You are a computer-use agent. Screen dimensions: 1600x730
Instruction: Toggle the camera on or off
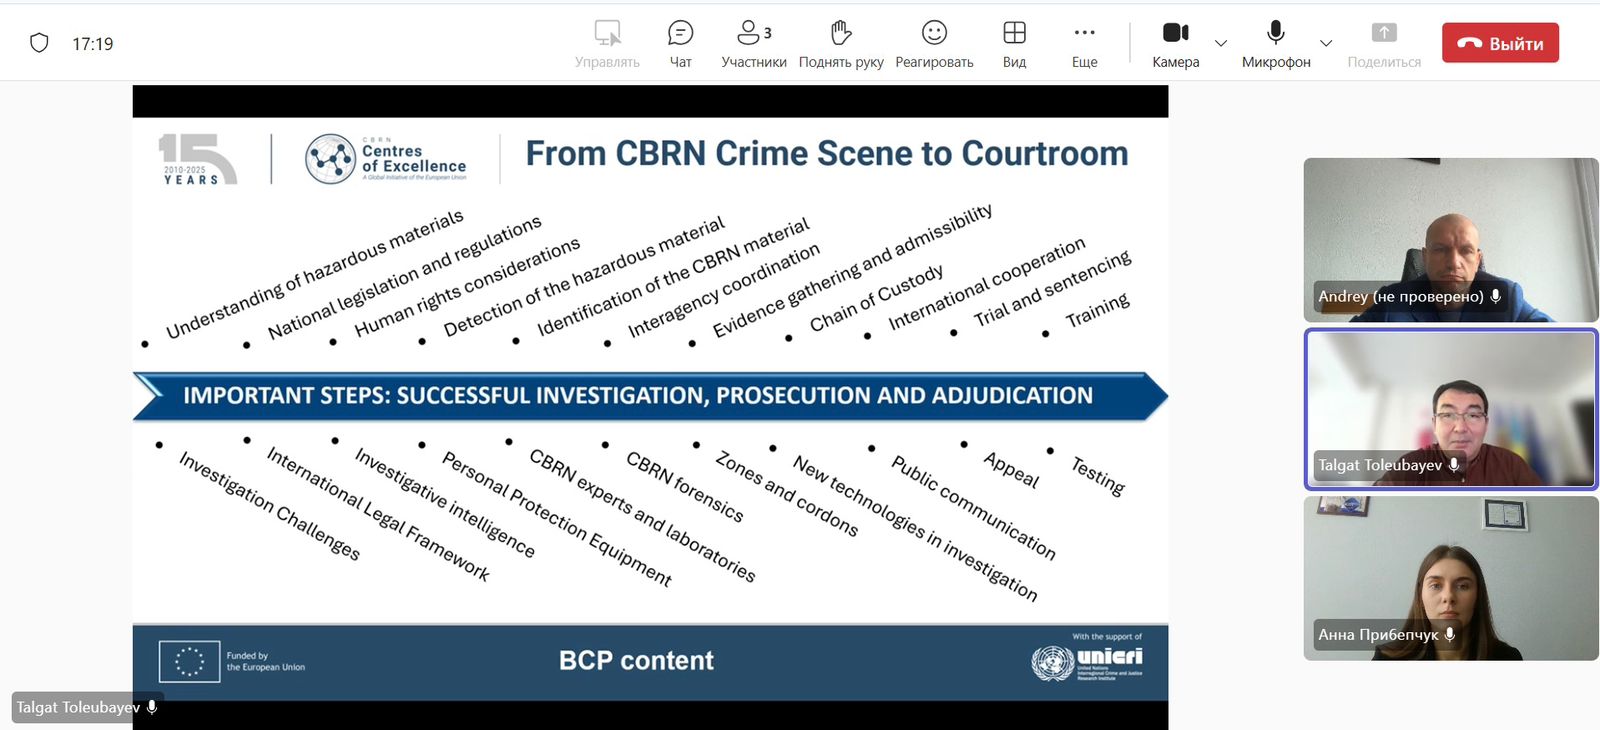coord(1175,34)
